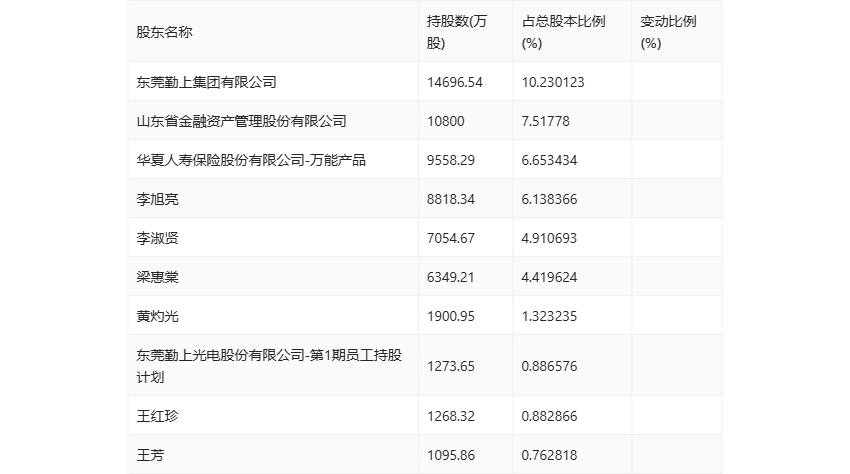Image resolution: width=850 pixels, height=474 pixels.
Task: Select the value 1273.65
Action: pyautogui.click(x=450, y=366)
